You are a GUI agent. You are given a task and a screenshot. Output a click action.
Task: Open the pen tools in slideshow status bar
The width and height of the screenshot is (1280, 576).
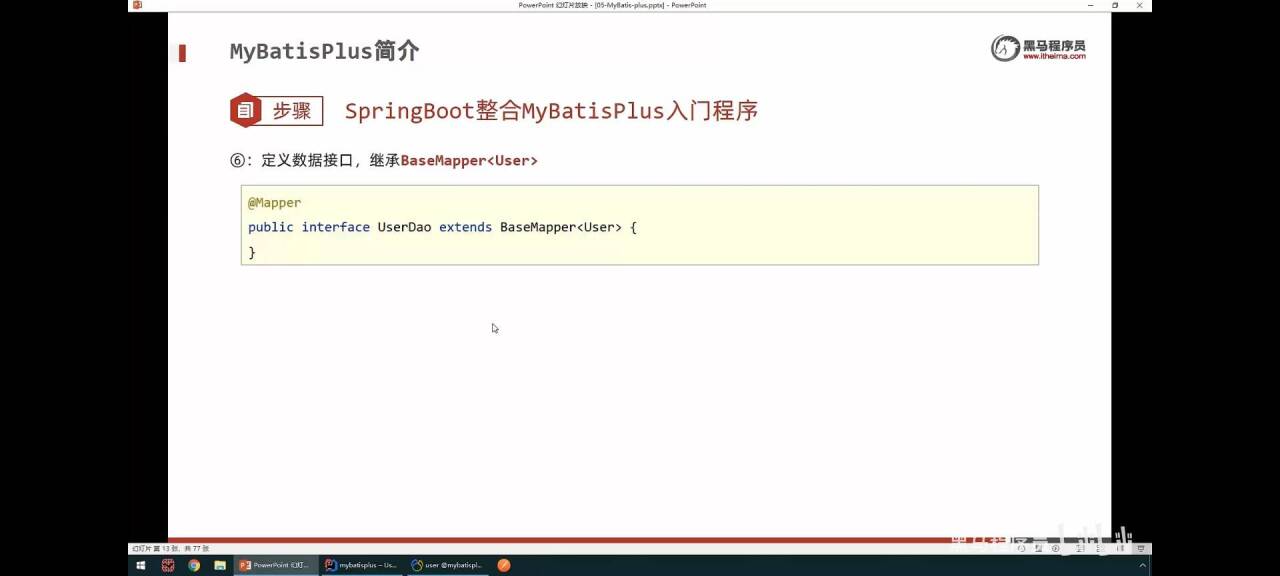[x=1038, y=549]
